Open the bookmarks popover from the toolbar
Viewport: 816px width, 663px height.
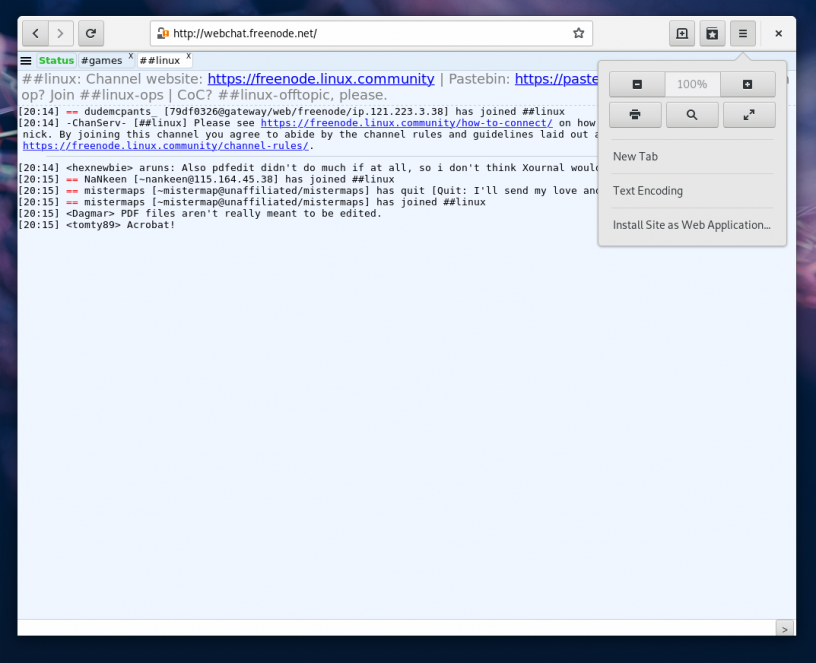pyautogui.click(x=712, y=33)
